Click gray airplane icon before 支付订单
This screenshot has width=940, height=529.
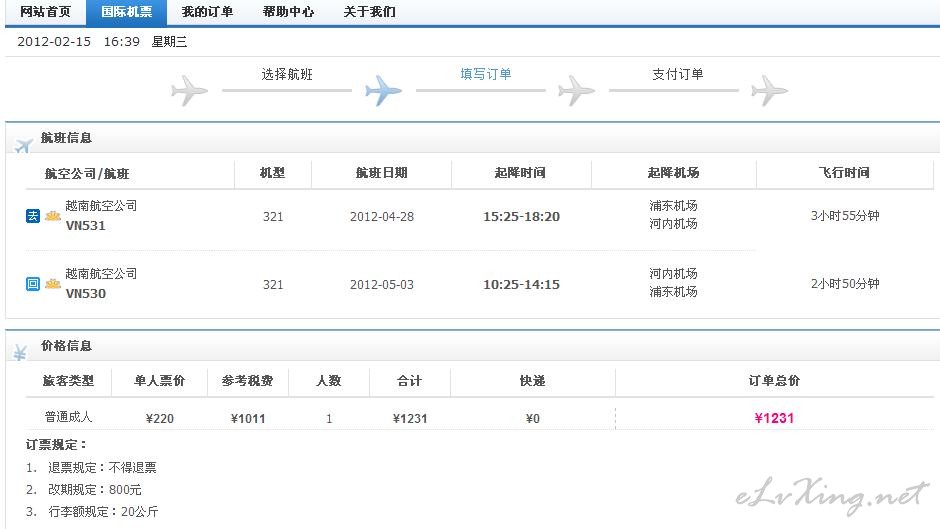pyautogui.click(x=576, y=91)
